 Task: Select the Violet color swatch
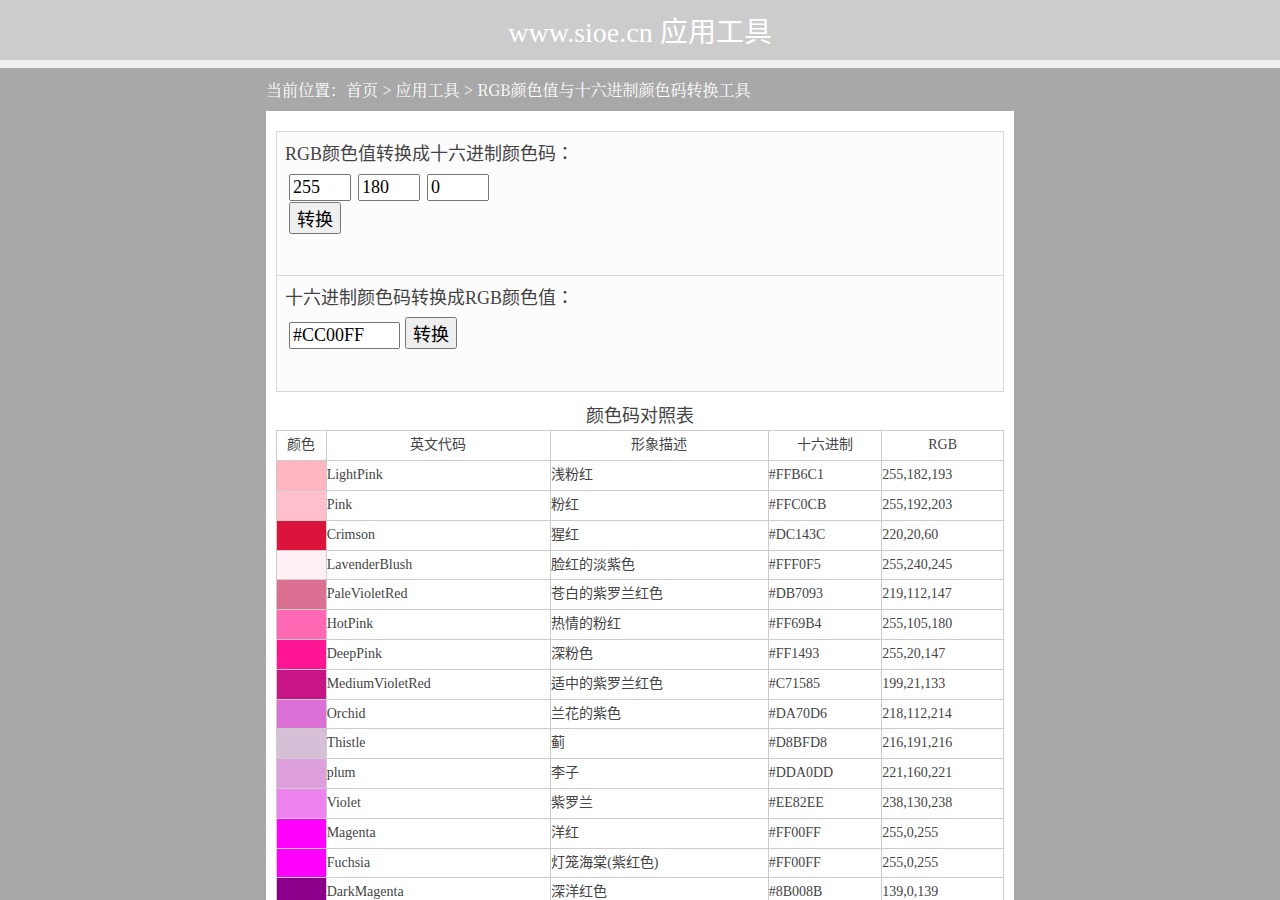click(x=302, y=803)
